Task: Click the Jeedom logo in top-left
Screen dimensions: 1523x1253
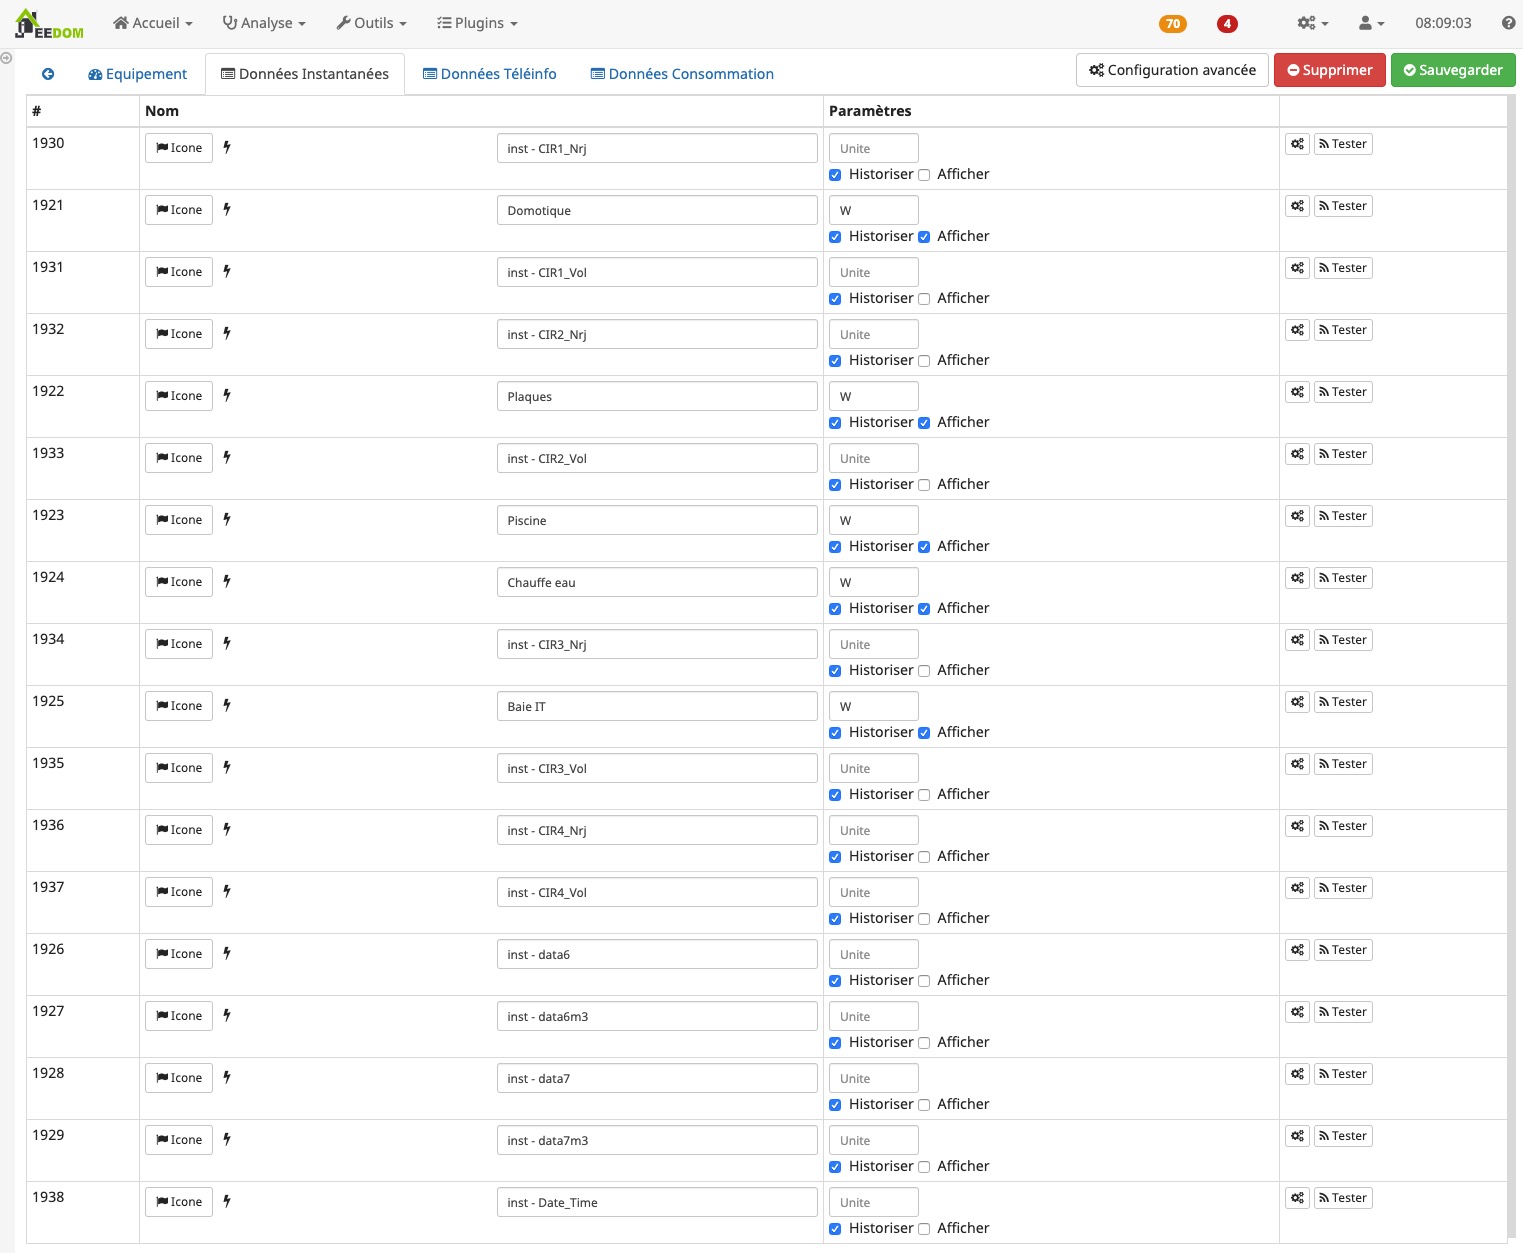Action: (x=48, y=24)
